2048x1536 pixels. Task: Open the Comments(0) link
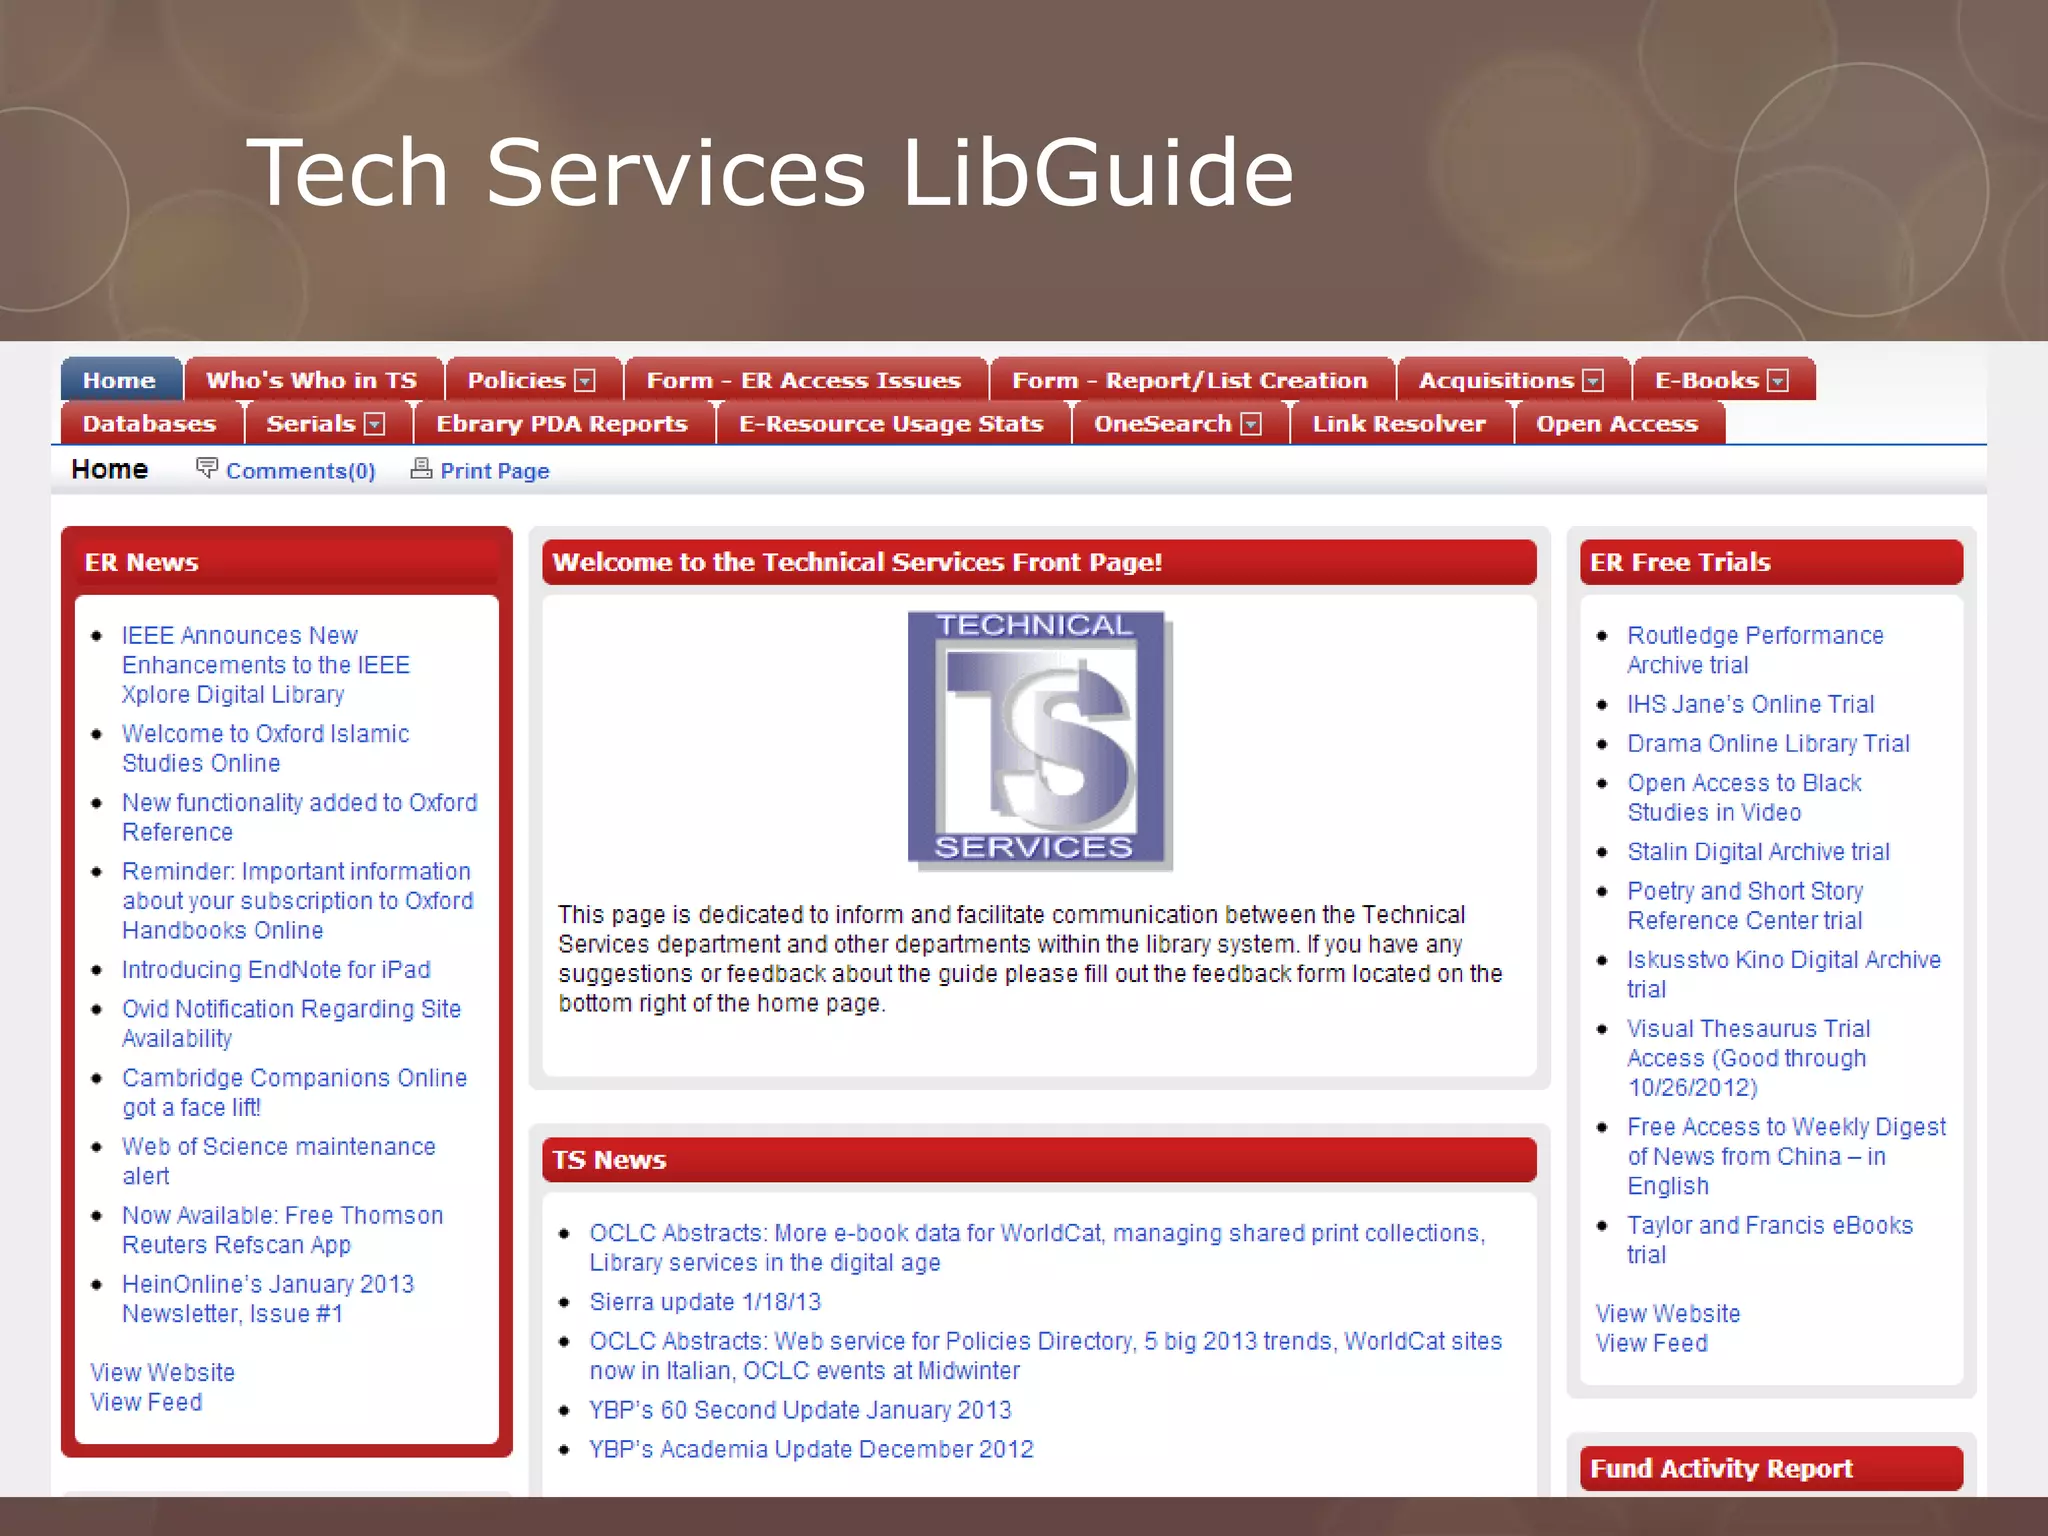(300, 471)
